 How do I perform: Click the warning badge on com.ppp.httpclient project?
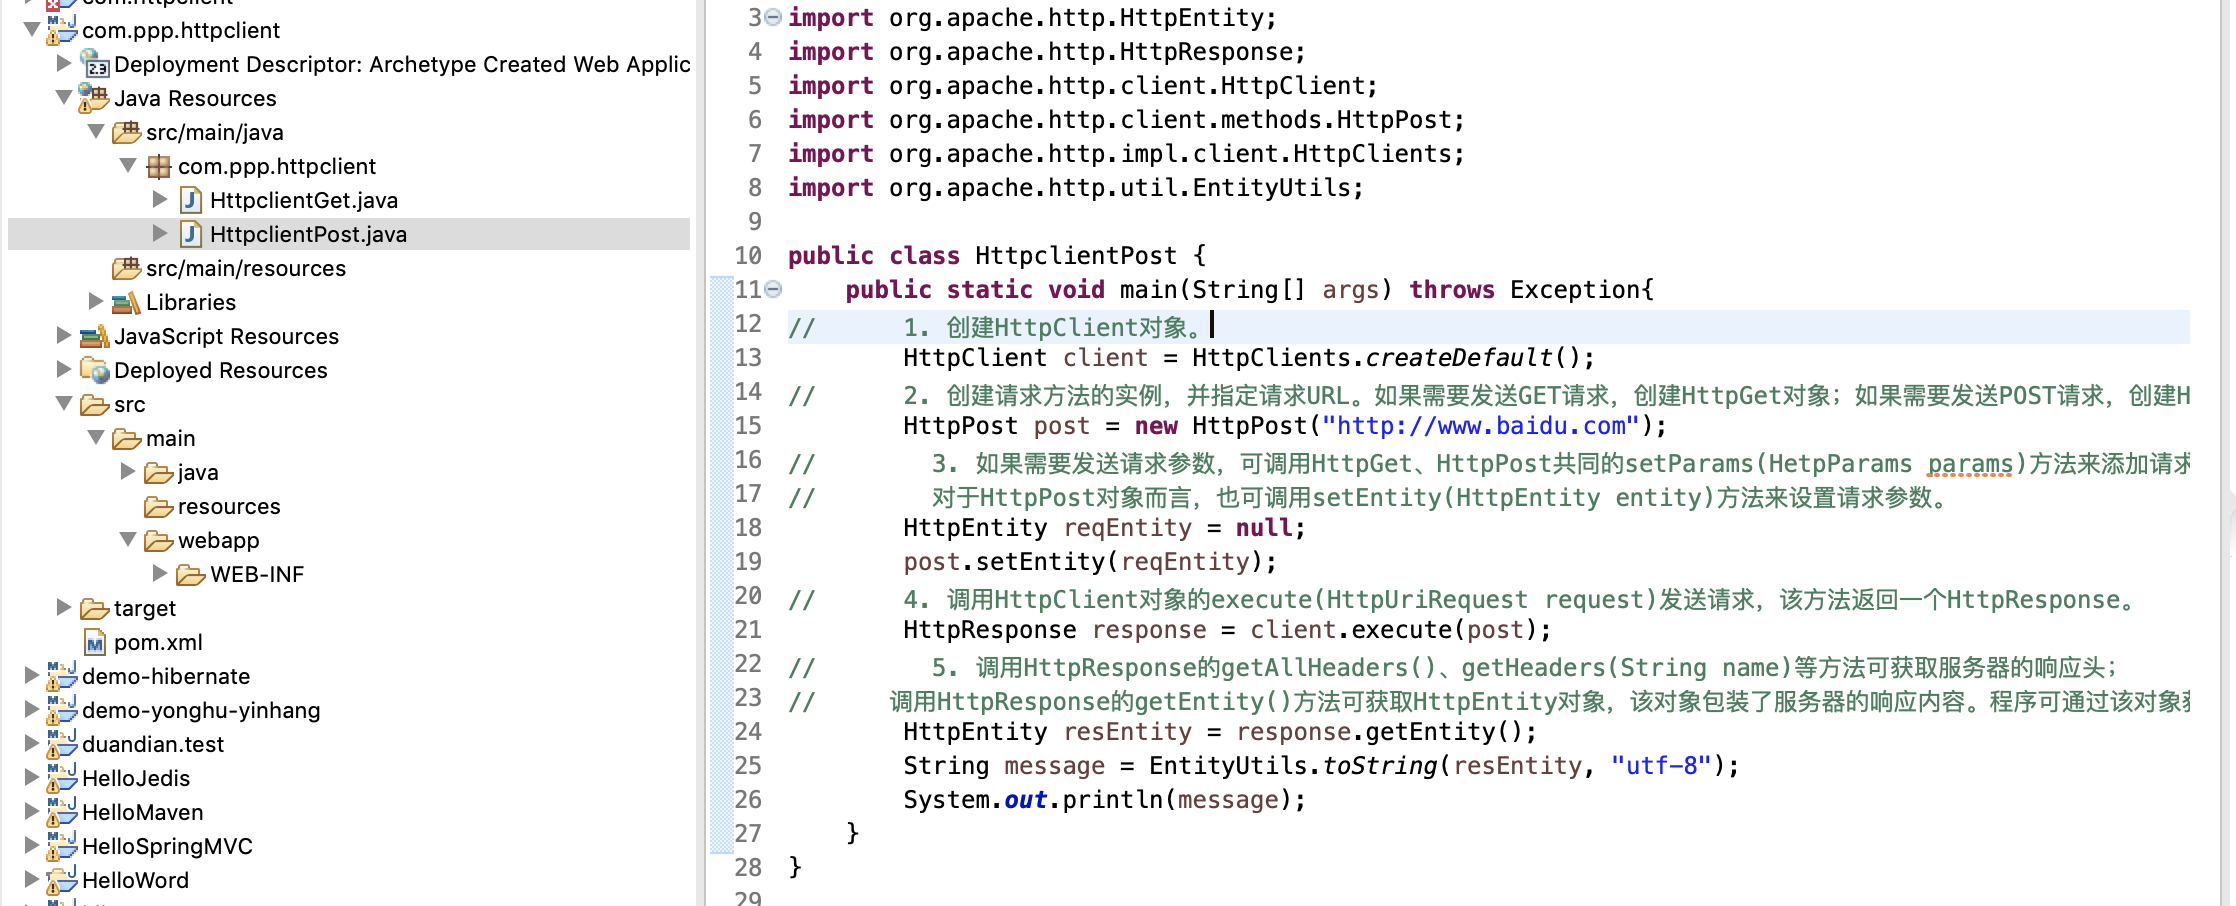(x=55, y=40)
